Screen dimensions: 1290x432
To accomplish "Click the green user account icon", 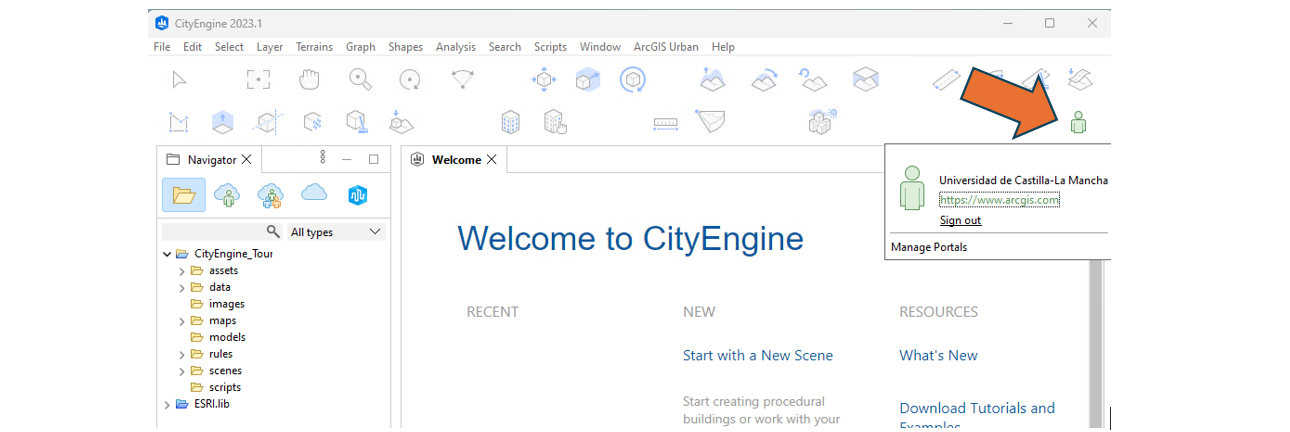I will [1078, 123].
